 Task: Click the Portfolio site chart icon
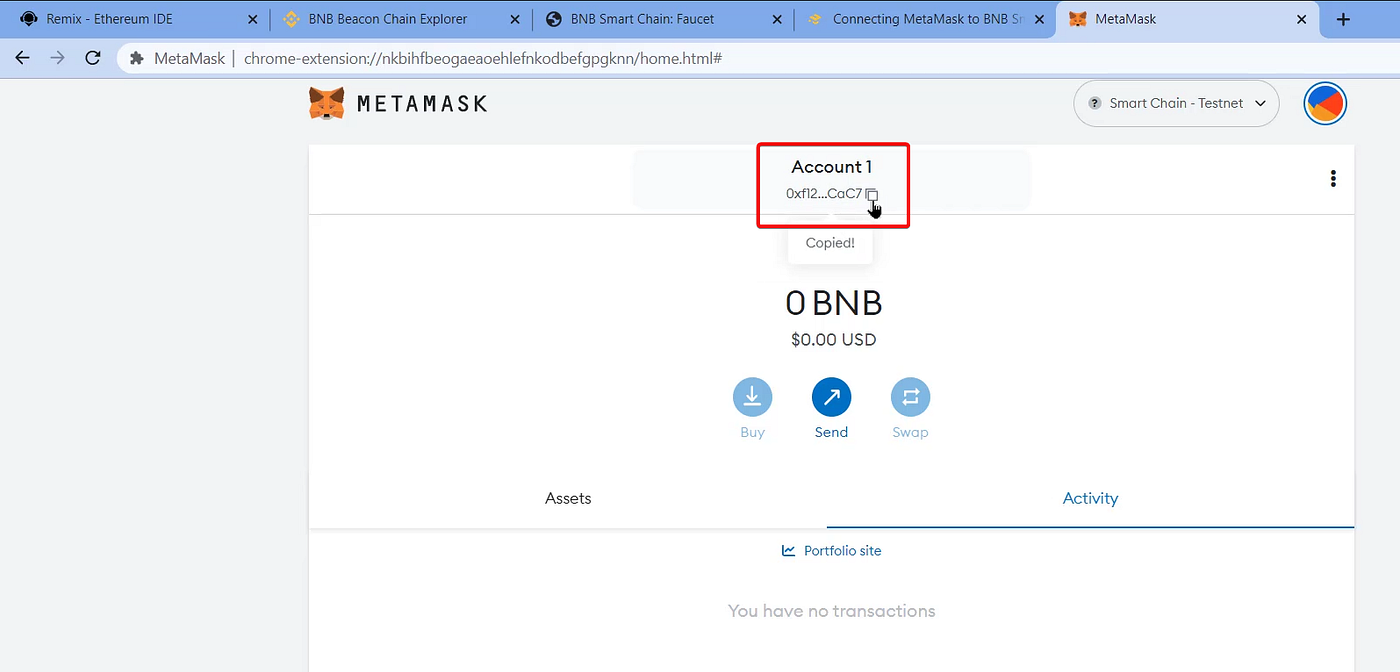coord(788,550)
